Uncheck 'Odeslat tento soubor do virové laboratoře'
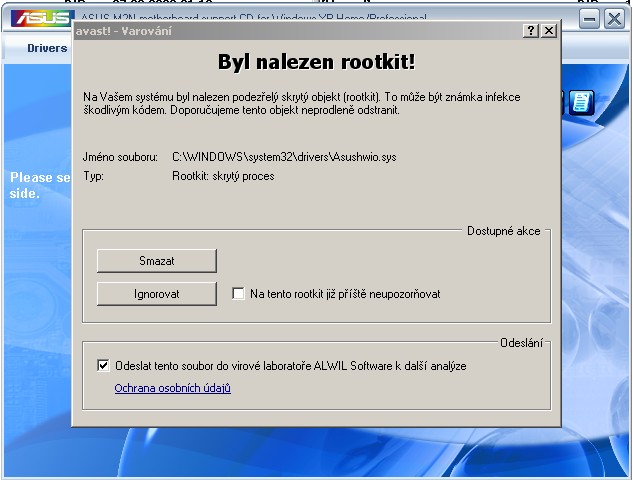 coord(103,365)
